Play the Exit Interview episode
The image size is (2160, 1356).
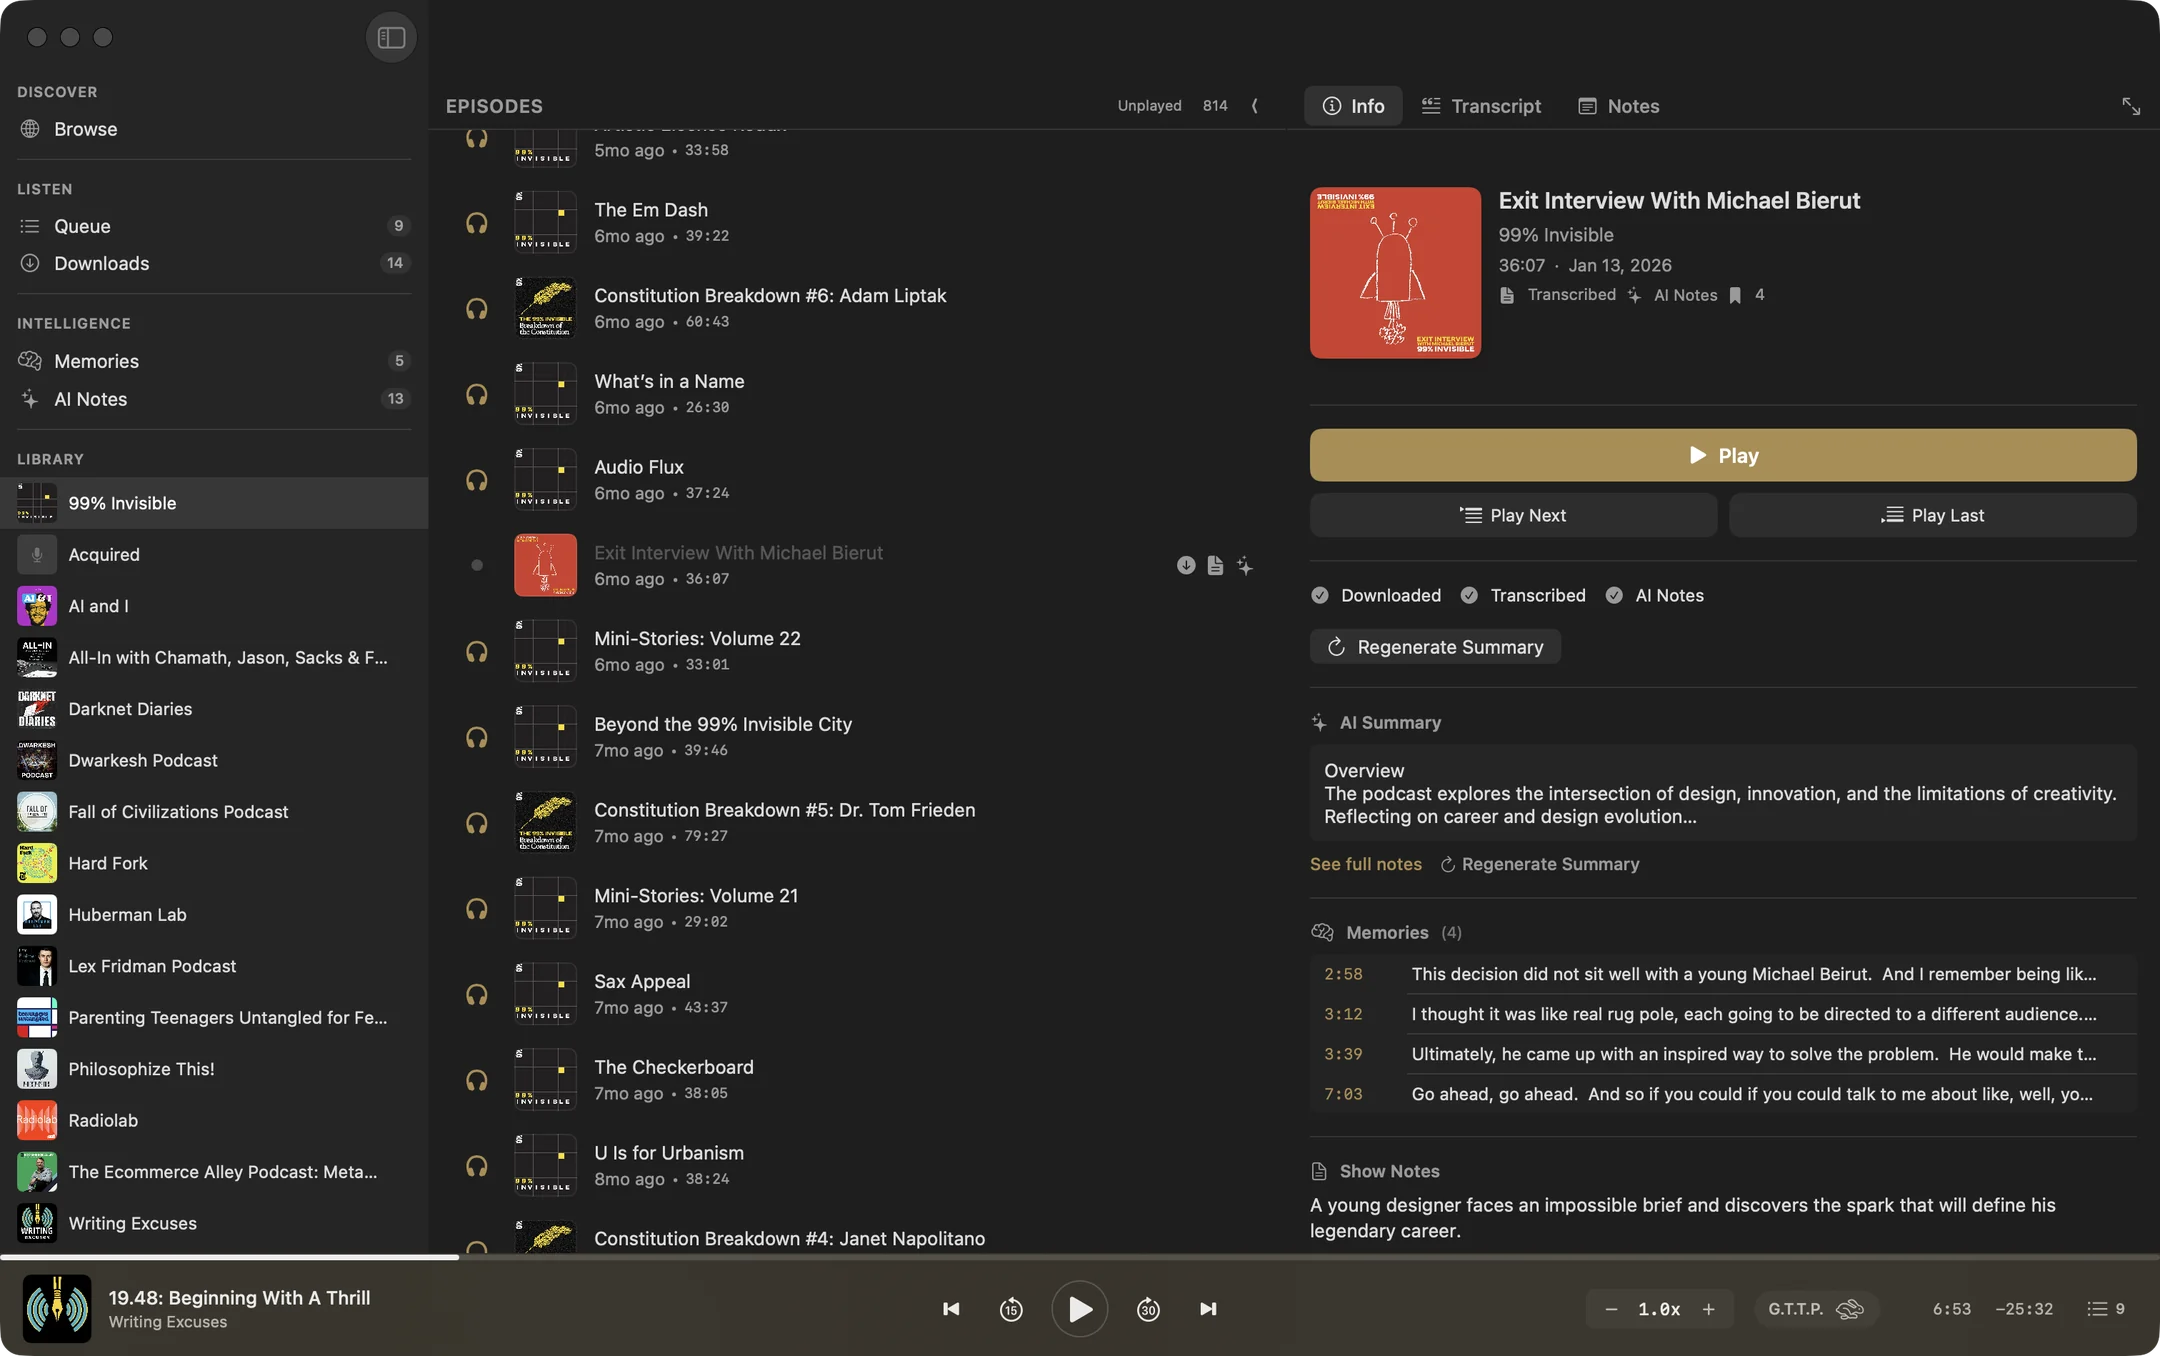click(1723, 455)
